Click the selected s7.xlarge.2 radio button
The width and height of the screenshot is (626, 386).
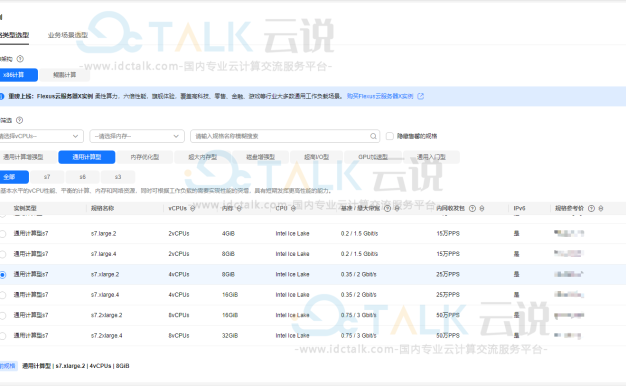tap(3, 275)
